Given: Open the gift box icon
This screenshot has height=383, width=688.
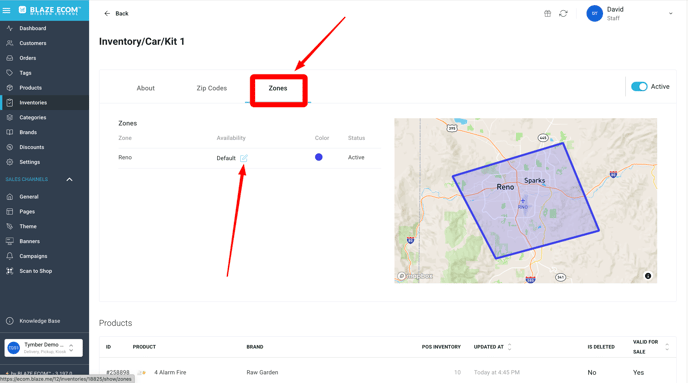Looking at the screenshot, I should (548, 14).
